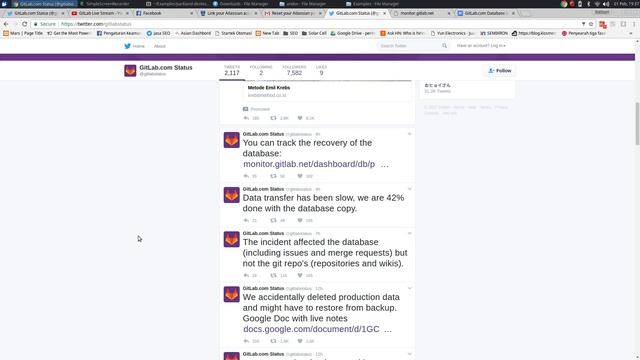This screenshot has height=360, width=640.
Task: Like the 'You can track the recovery' tweet
Action: (x=300, y=176)
